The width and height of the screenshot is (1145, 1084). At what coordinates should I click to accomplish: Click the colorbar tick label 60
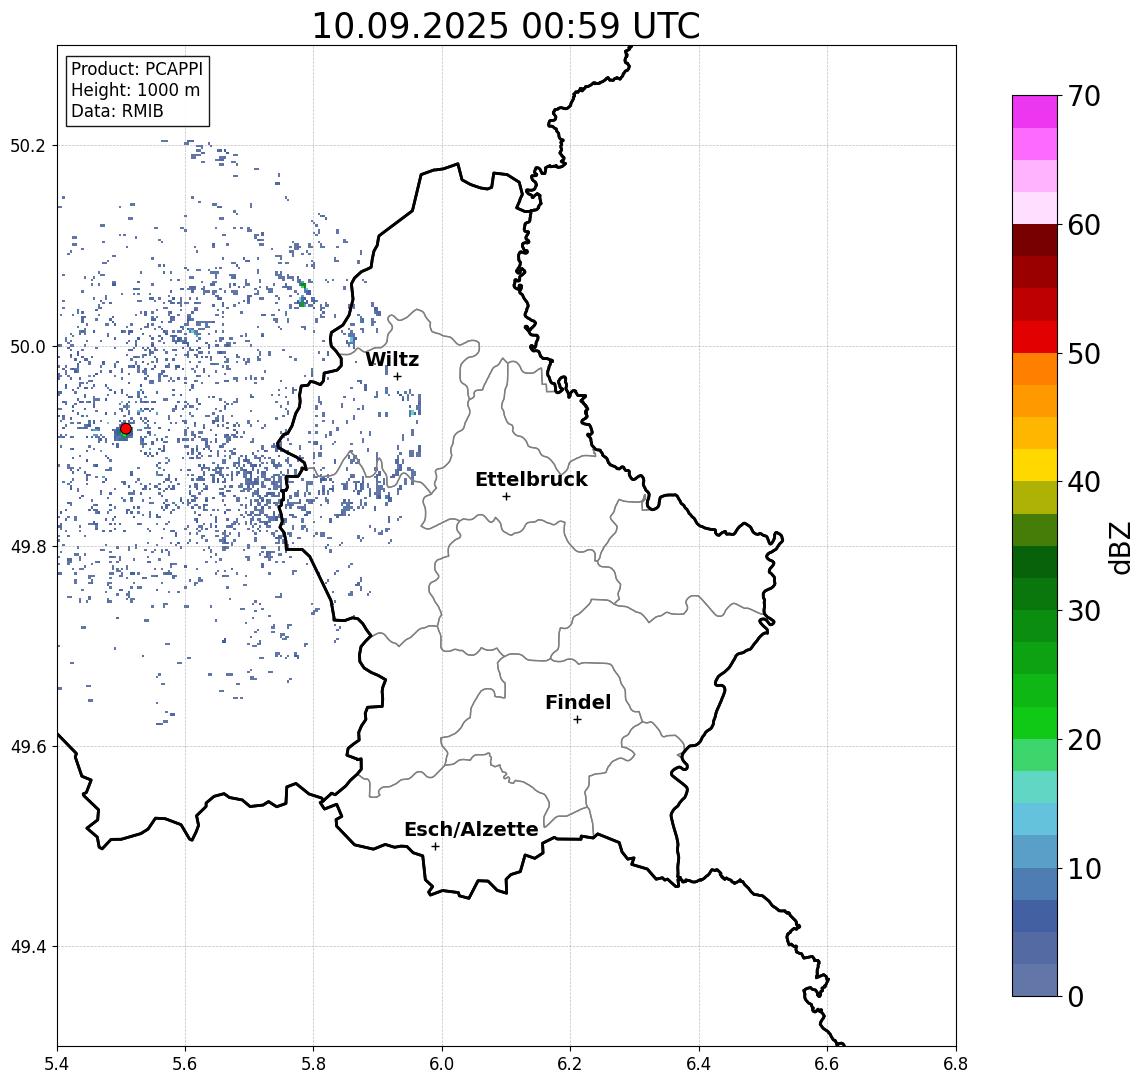point(1084,226)
